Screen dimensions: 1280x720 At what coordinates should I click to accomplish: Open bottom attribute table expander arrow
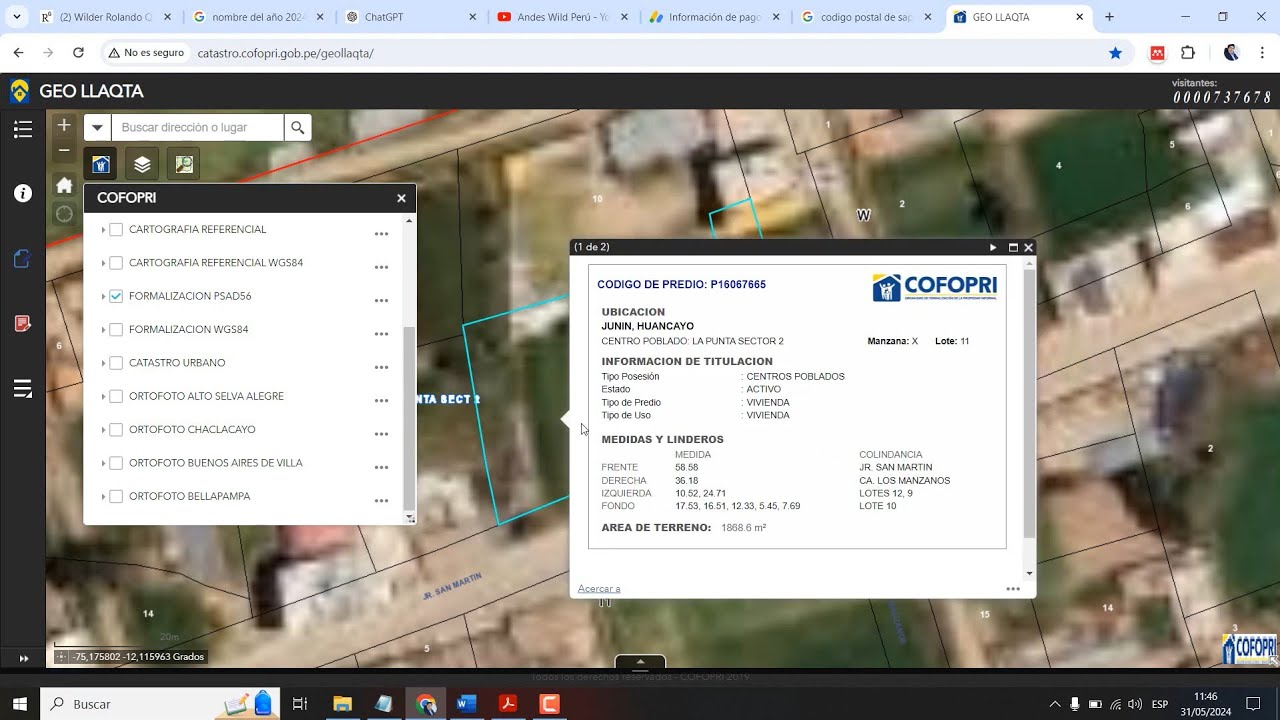point(640,662)
